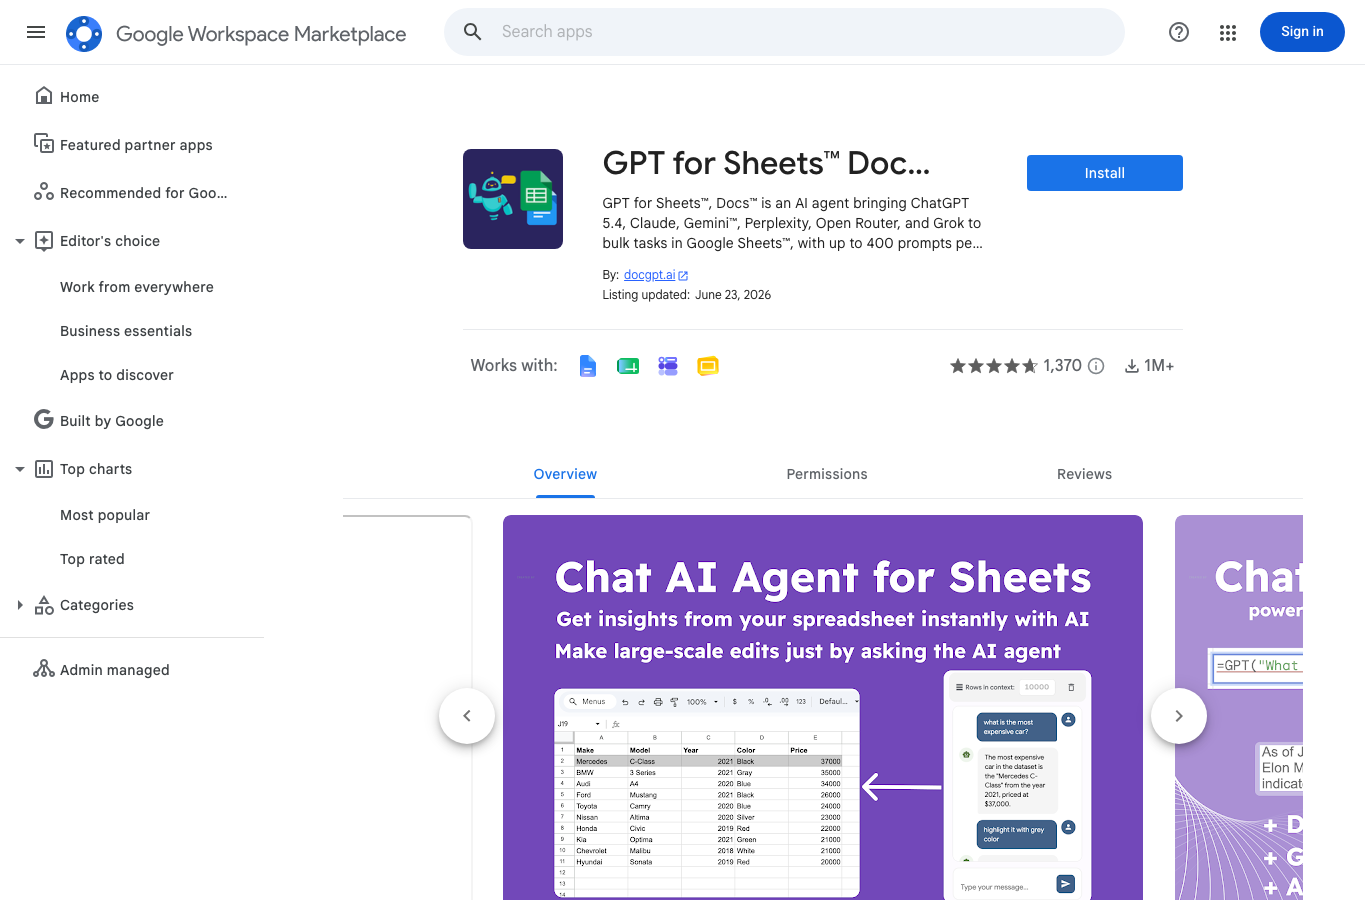1365x900 pixels.
Task: Switch to the Reviews tab
Action: pyautogui.click(x=1084, y=474)
